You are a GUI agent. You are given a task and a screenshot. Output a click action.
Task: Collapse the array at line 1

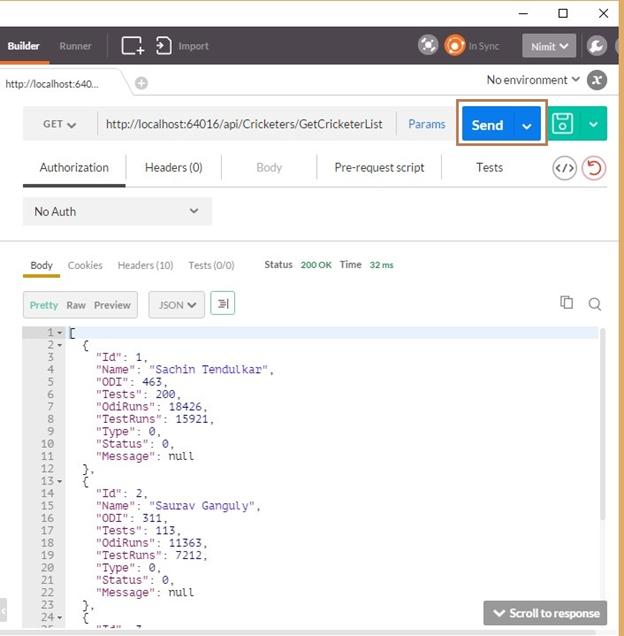60,333
